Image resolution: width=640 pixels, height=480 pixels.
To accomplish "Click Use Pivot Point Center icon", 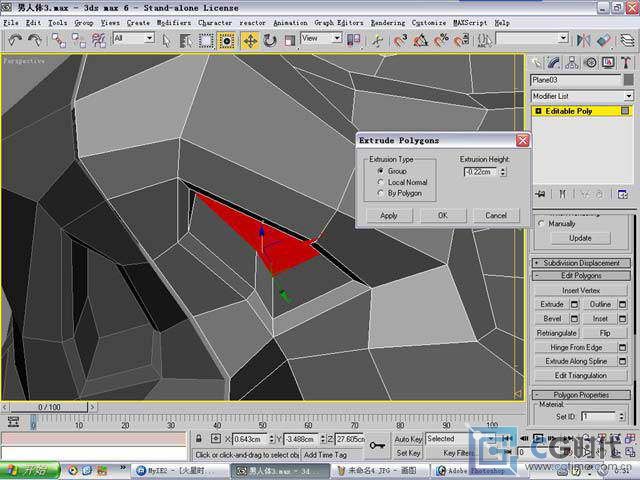I will click(353, 40).
